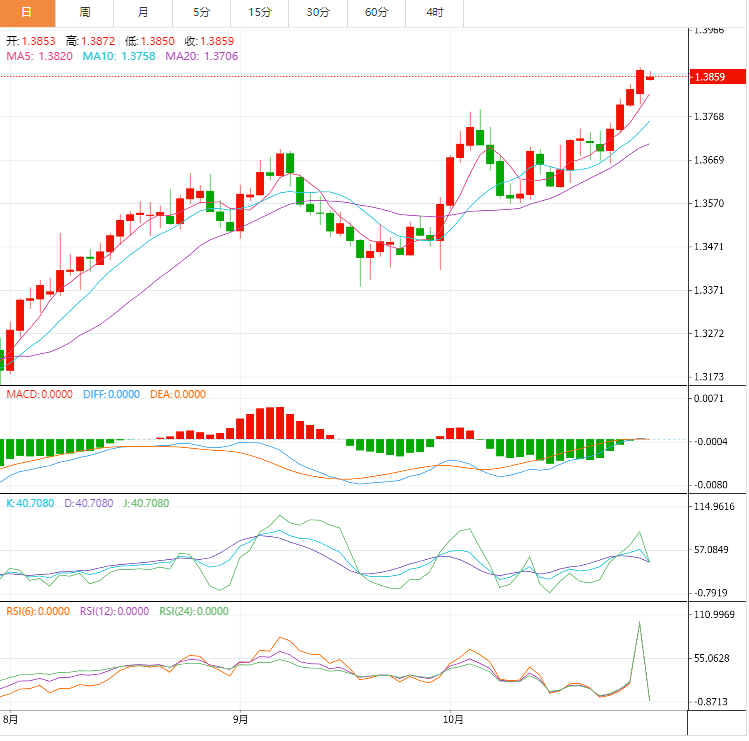
Task: Click the RSI(6) indicator label
Action: 38,611
